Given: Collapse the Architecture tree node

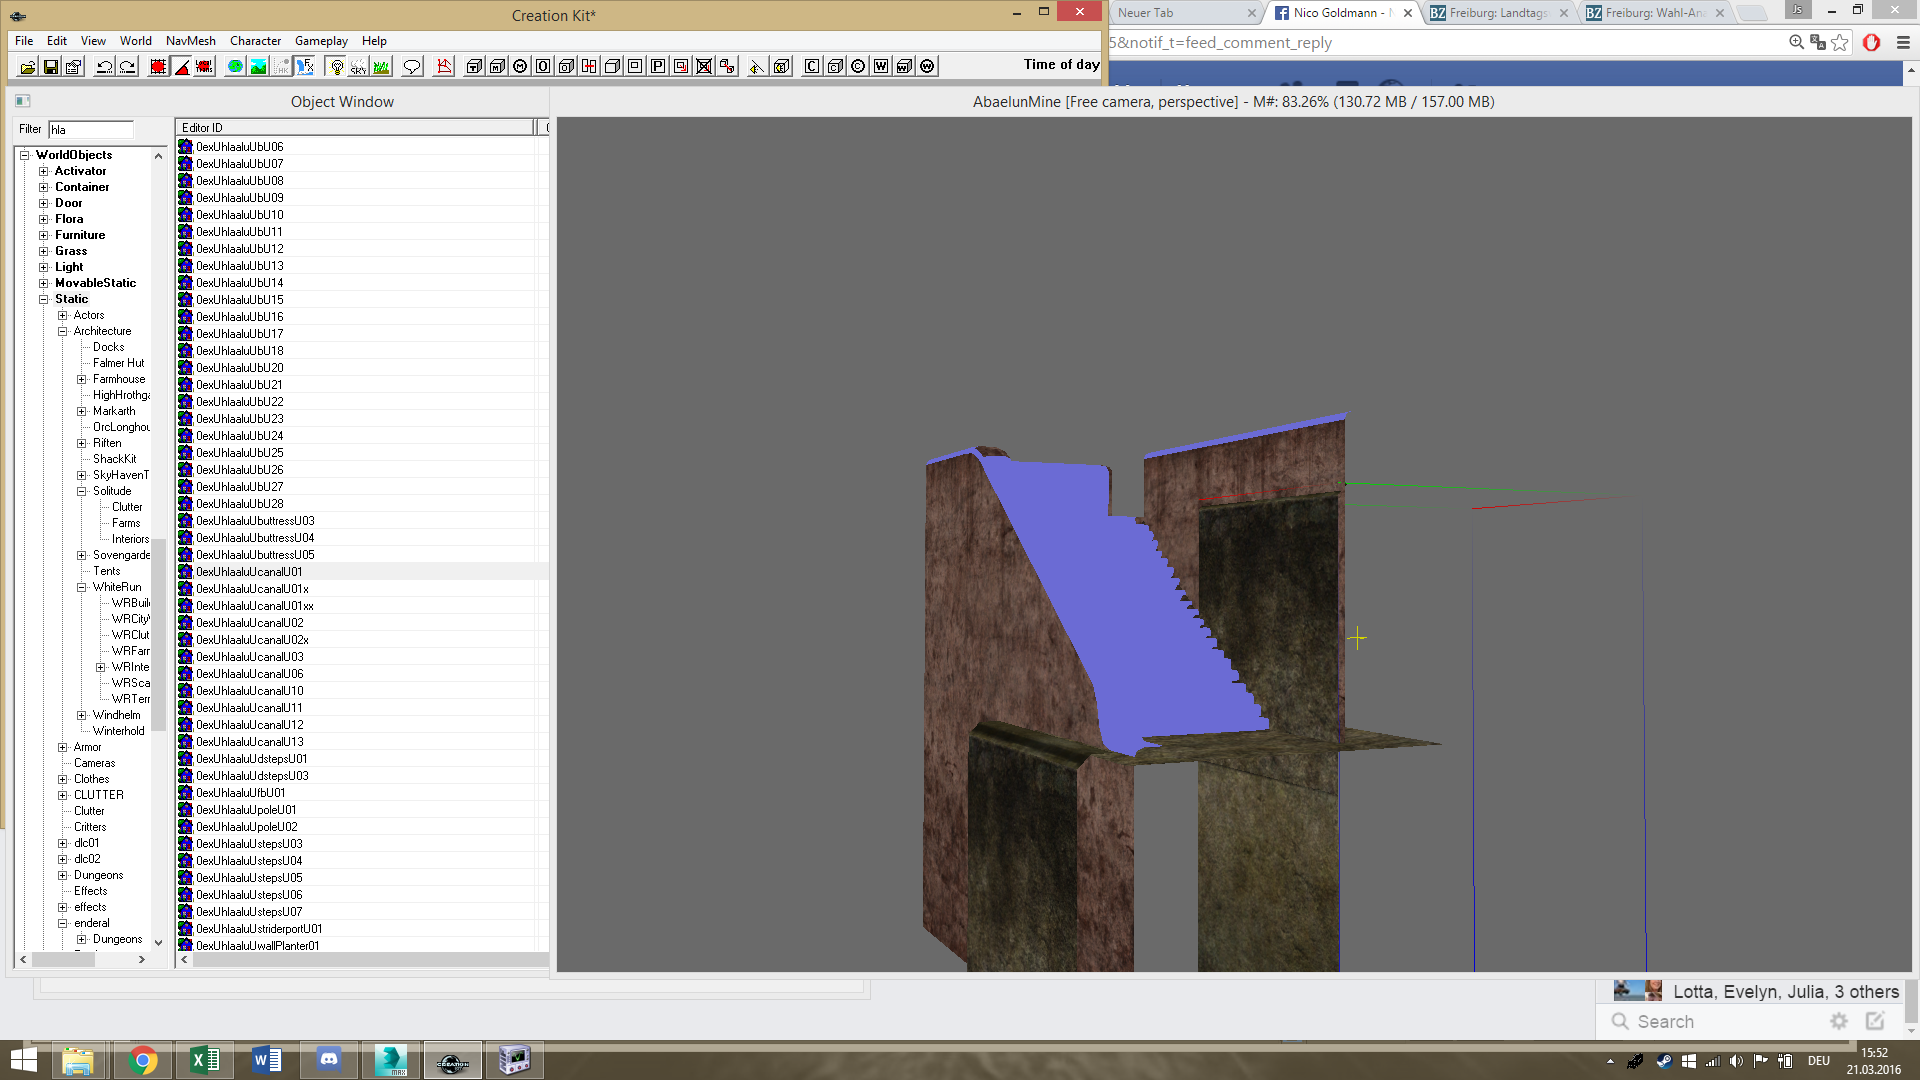Looking at the screenshot, I should pos(62,332).
